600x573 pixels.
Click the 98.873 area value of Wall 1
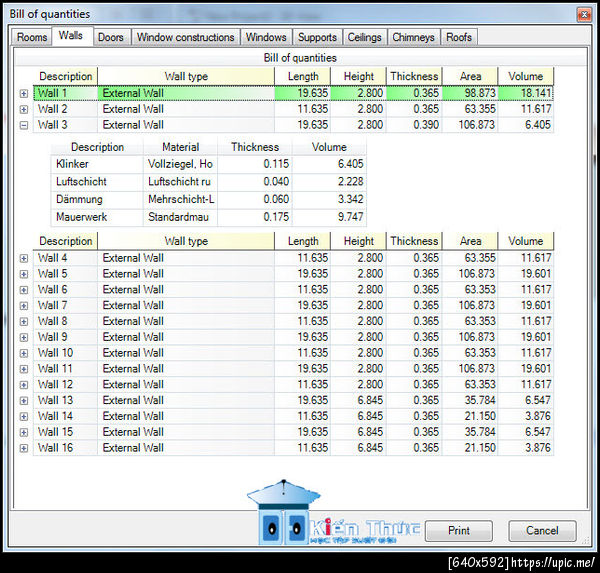tap(470, 93)
